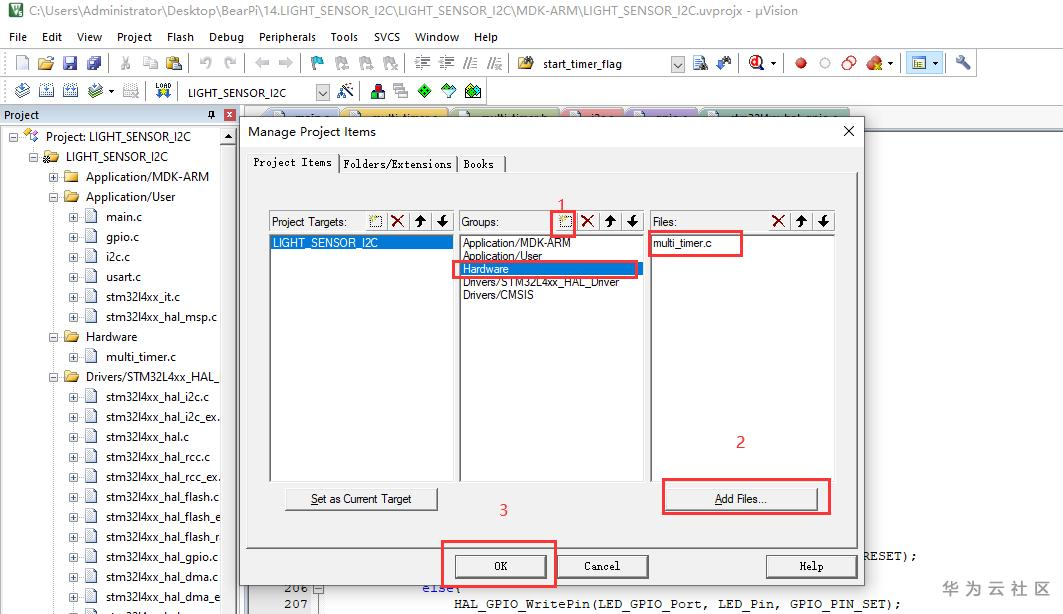Screen dimensions: 1063x614
Task: Select usart.c in project tree
Action: pyautogui.click(x=123, y=277)
